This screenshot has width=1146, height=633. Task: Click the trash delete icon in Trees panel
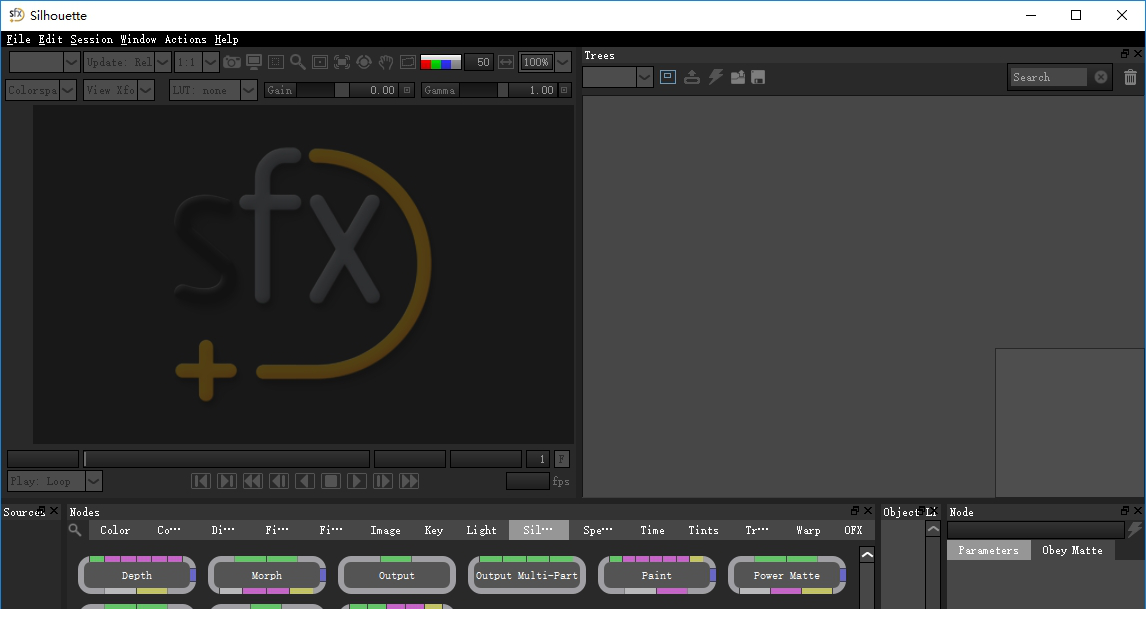pos(1130,77)
